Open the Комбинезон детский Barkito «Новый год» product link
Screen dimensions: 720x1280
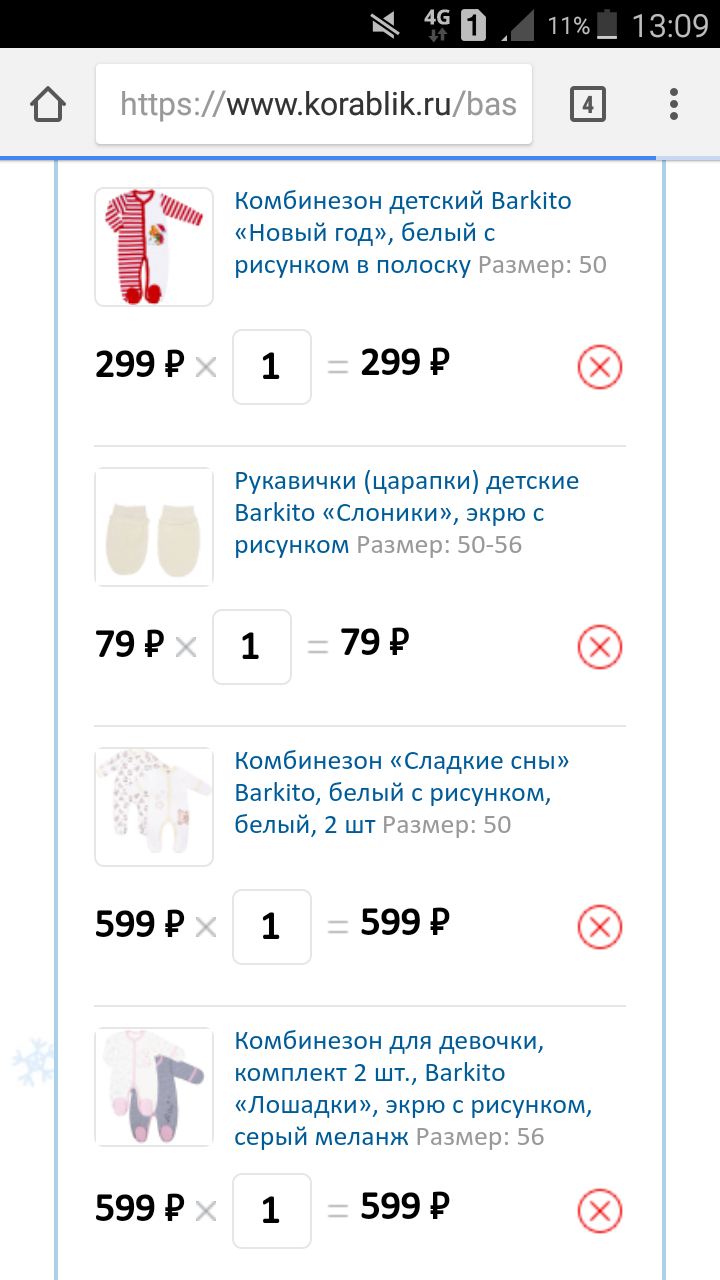point(403,233)
